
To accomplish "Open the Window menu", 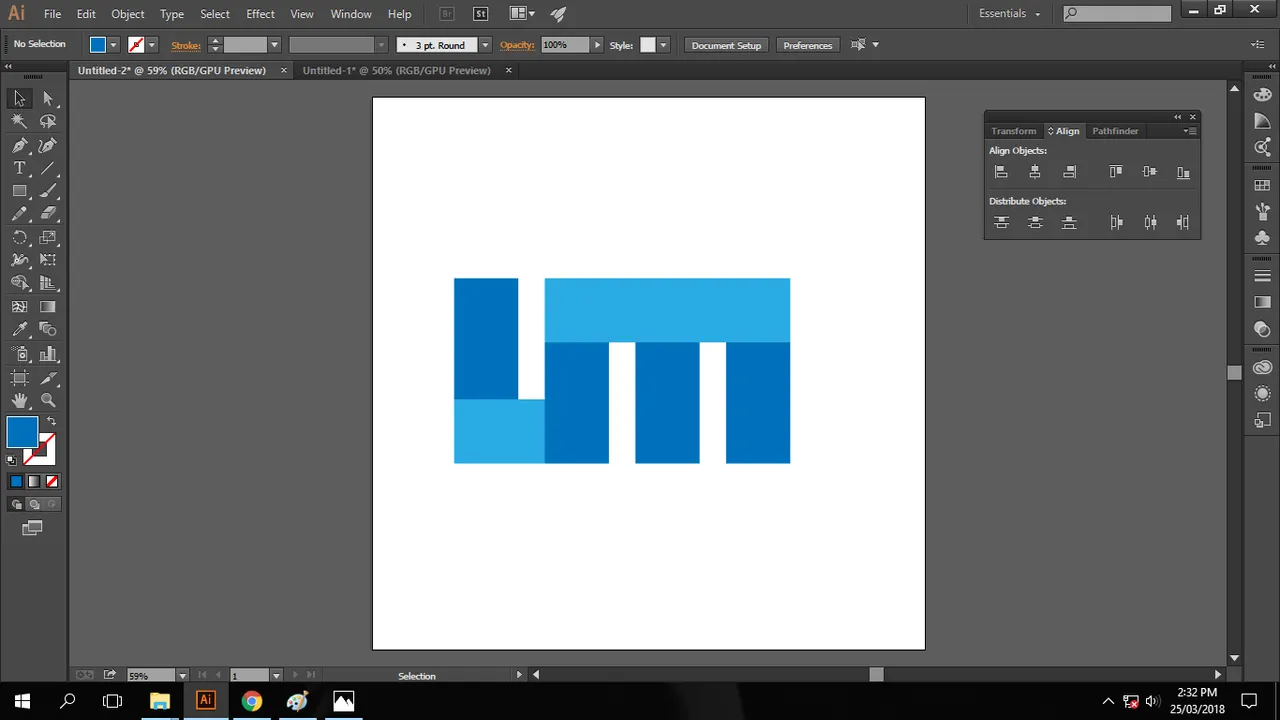I will point(351,14).
